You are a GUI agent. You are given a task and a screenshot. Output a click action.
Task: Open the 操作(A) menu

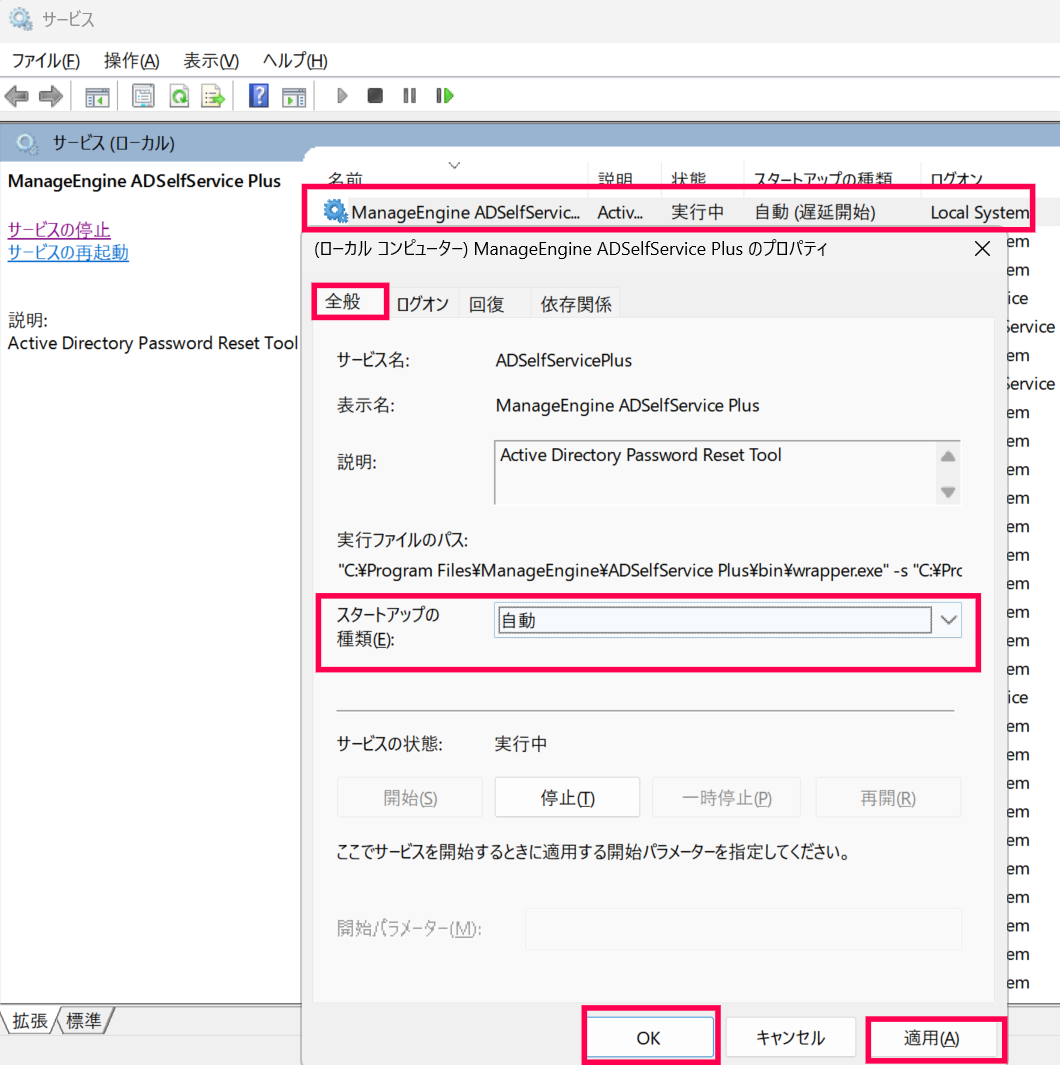(x=132, y=60)
